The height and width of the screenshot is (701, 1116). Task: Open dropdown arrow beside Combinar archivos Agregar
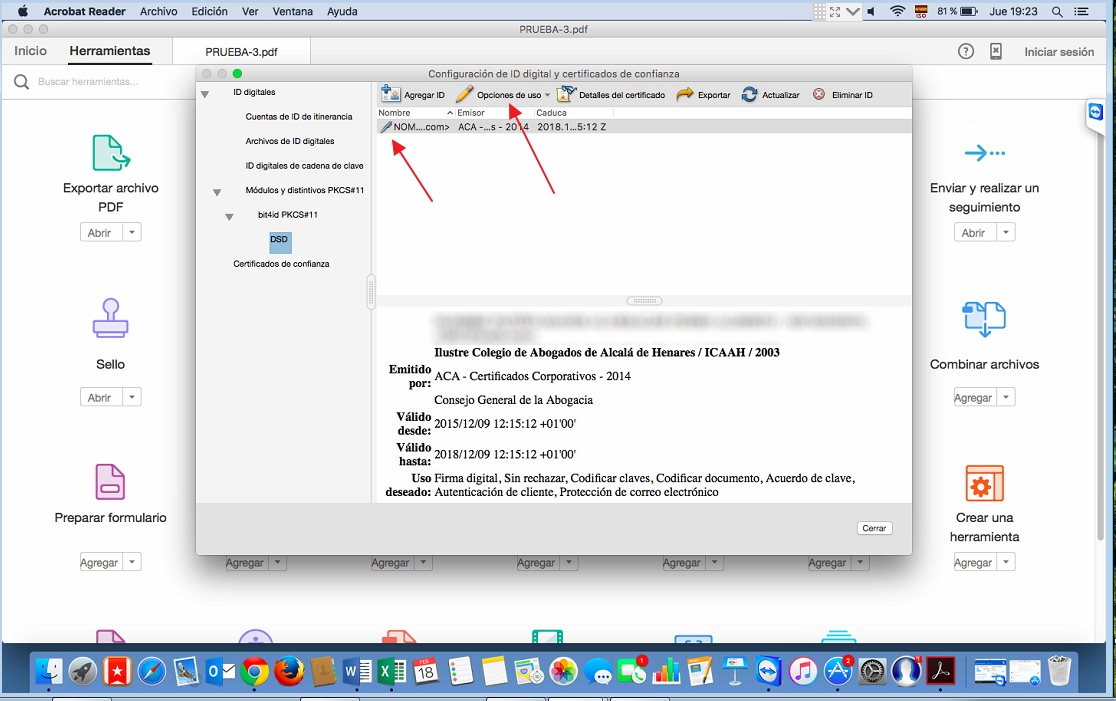1006,397
